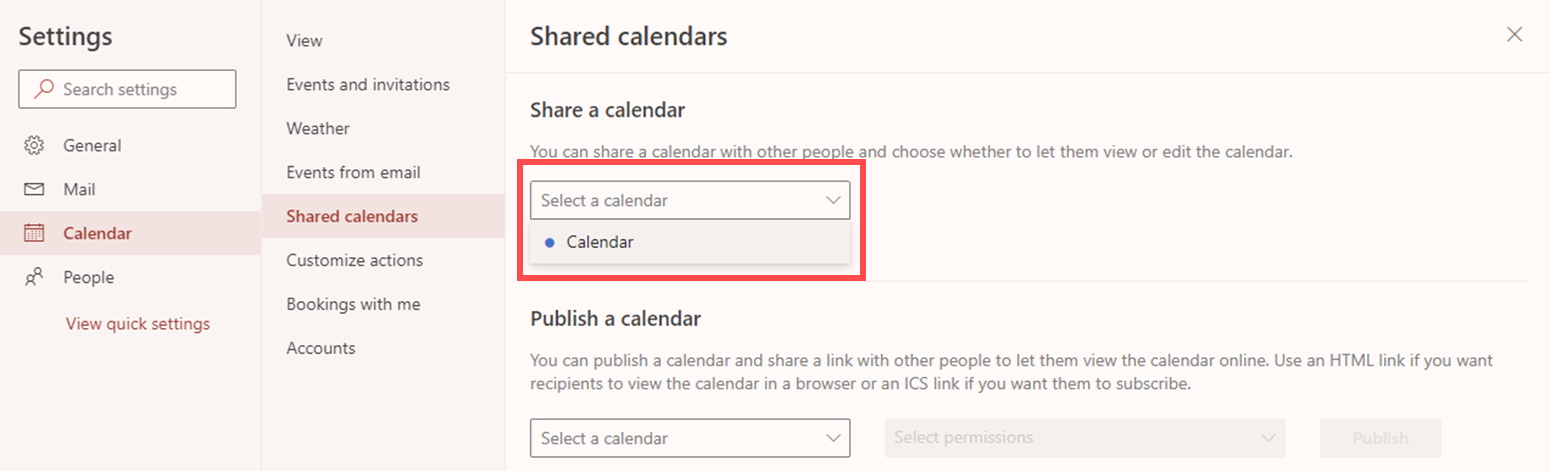The width and height of the screenshot is (1550, 471).
Task: Open Bookings with me section
Action: [353, 305]
